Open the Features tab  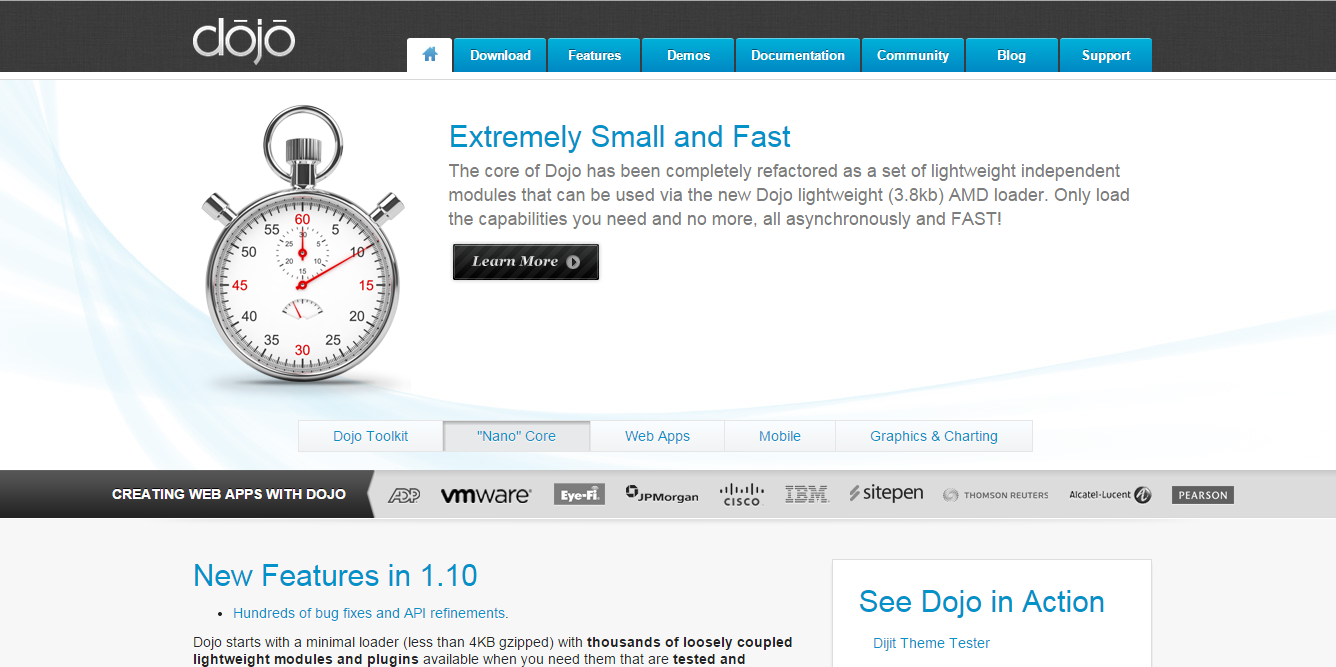coord(594,55)
